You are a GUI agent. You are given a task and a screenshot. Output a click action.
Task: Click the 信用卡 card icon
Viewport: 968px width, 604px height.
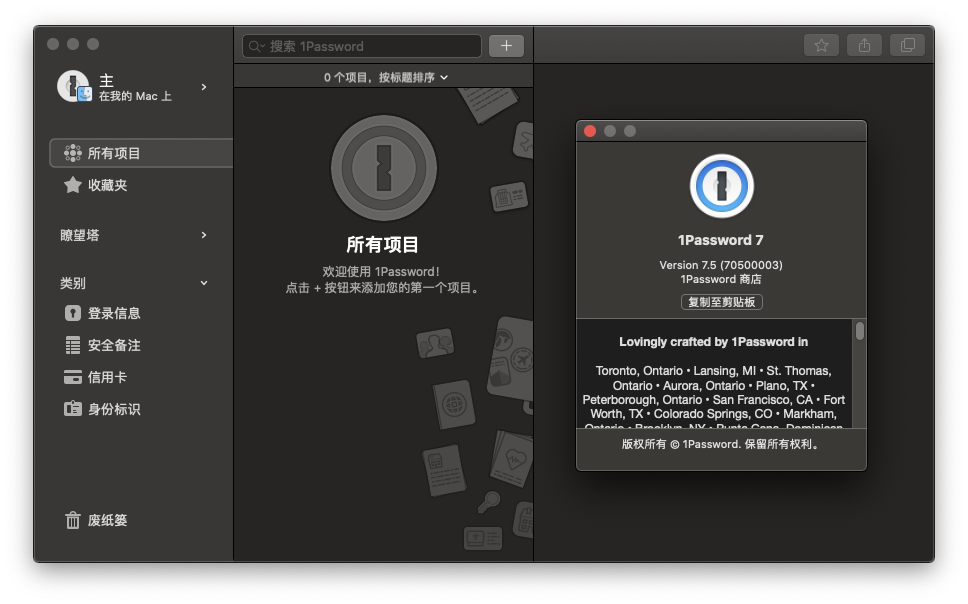pyautogui.click(x=73, y=377)
